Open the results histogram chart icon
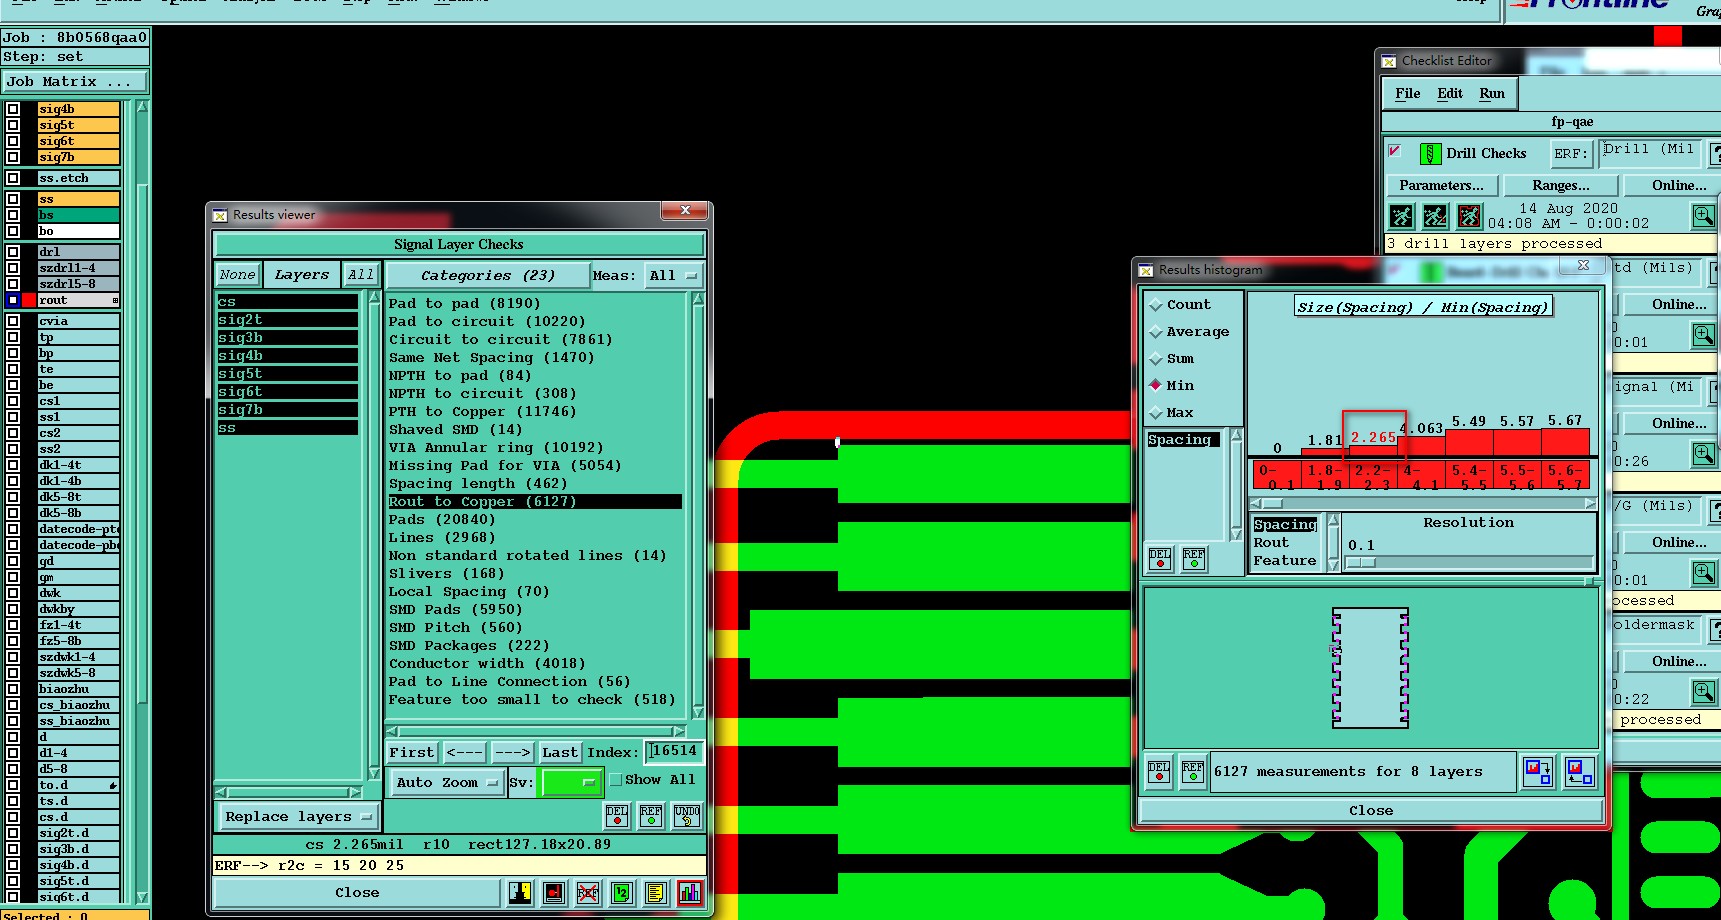1721x920 pixels. [690, 893]
